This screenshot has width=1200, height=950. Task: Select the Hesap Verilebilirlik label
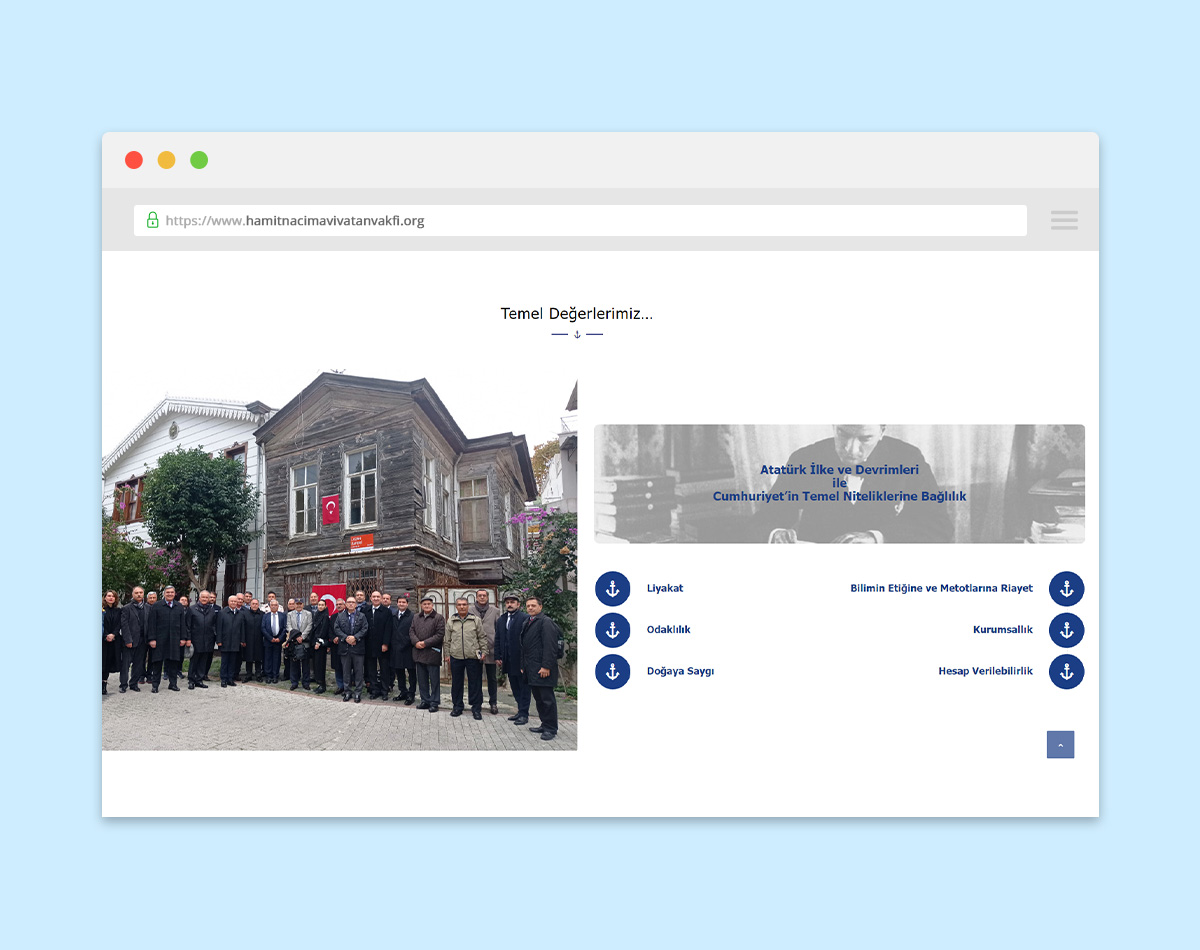pos(985,671)
